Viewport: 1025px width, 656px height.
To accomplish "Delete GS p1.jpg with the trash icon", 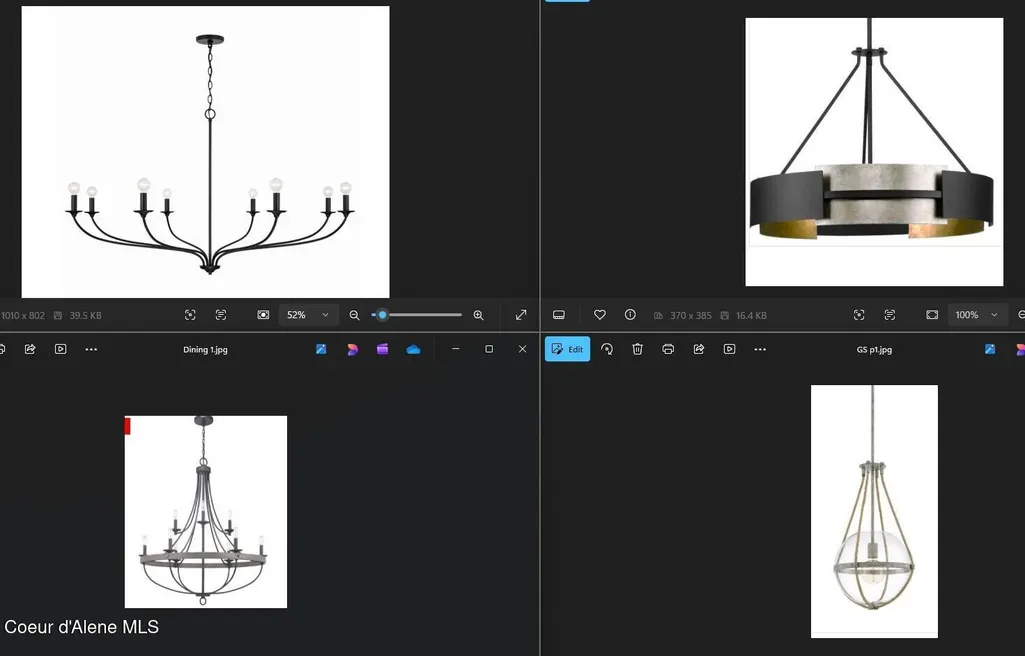I will 637,349.
